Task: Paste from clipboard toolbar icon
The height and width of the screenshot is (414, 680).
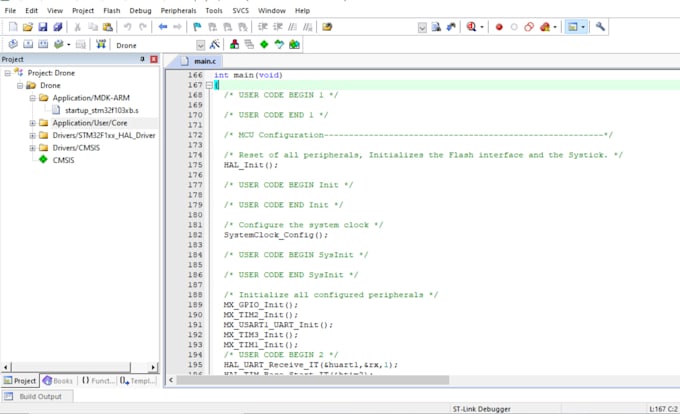Action: pos(108,27)
